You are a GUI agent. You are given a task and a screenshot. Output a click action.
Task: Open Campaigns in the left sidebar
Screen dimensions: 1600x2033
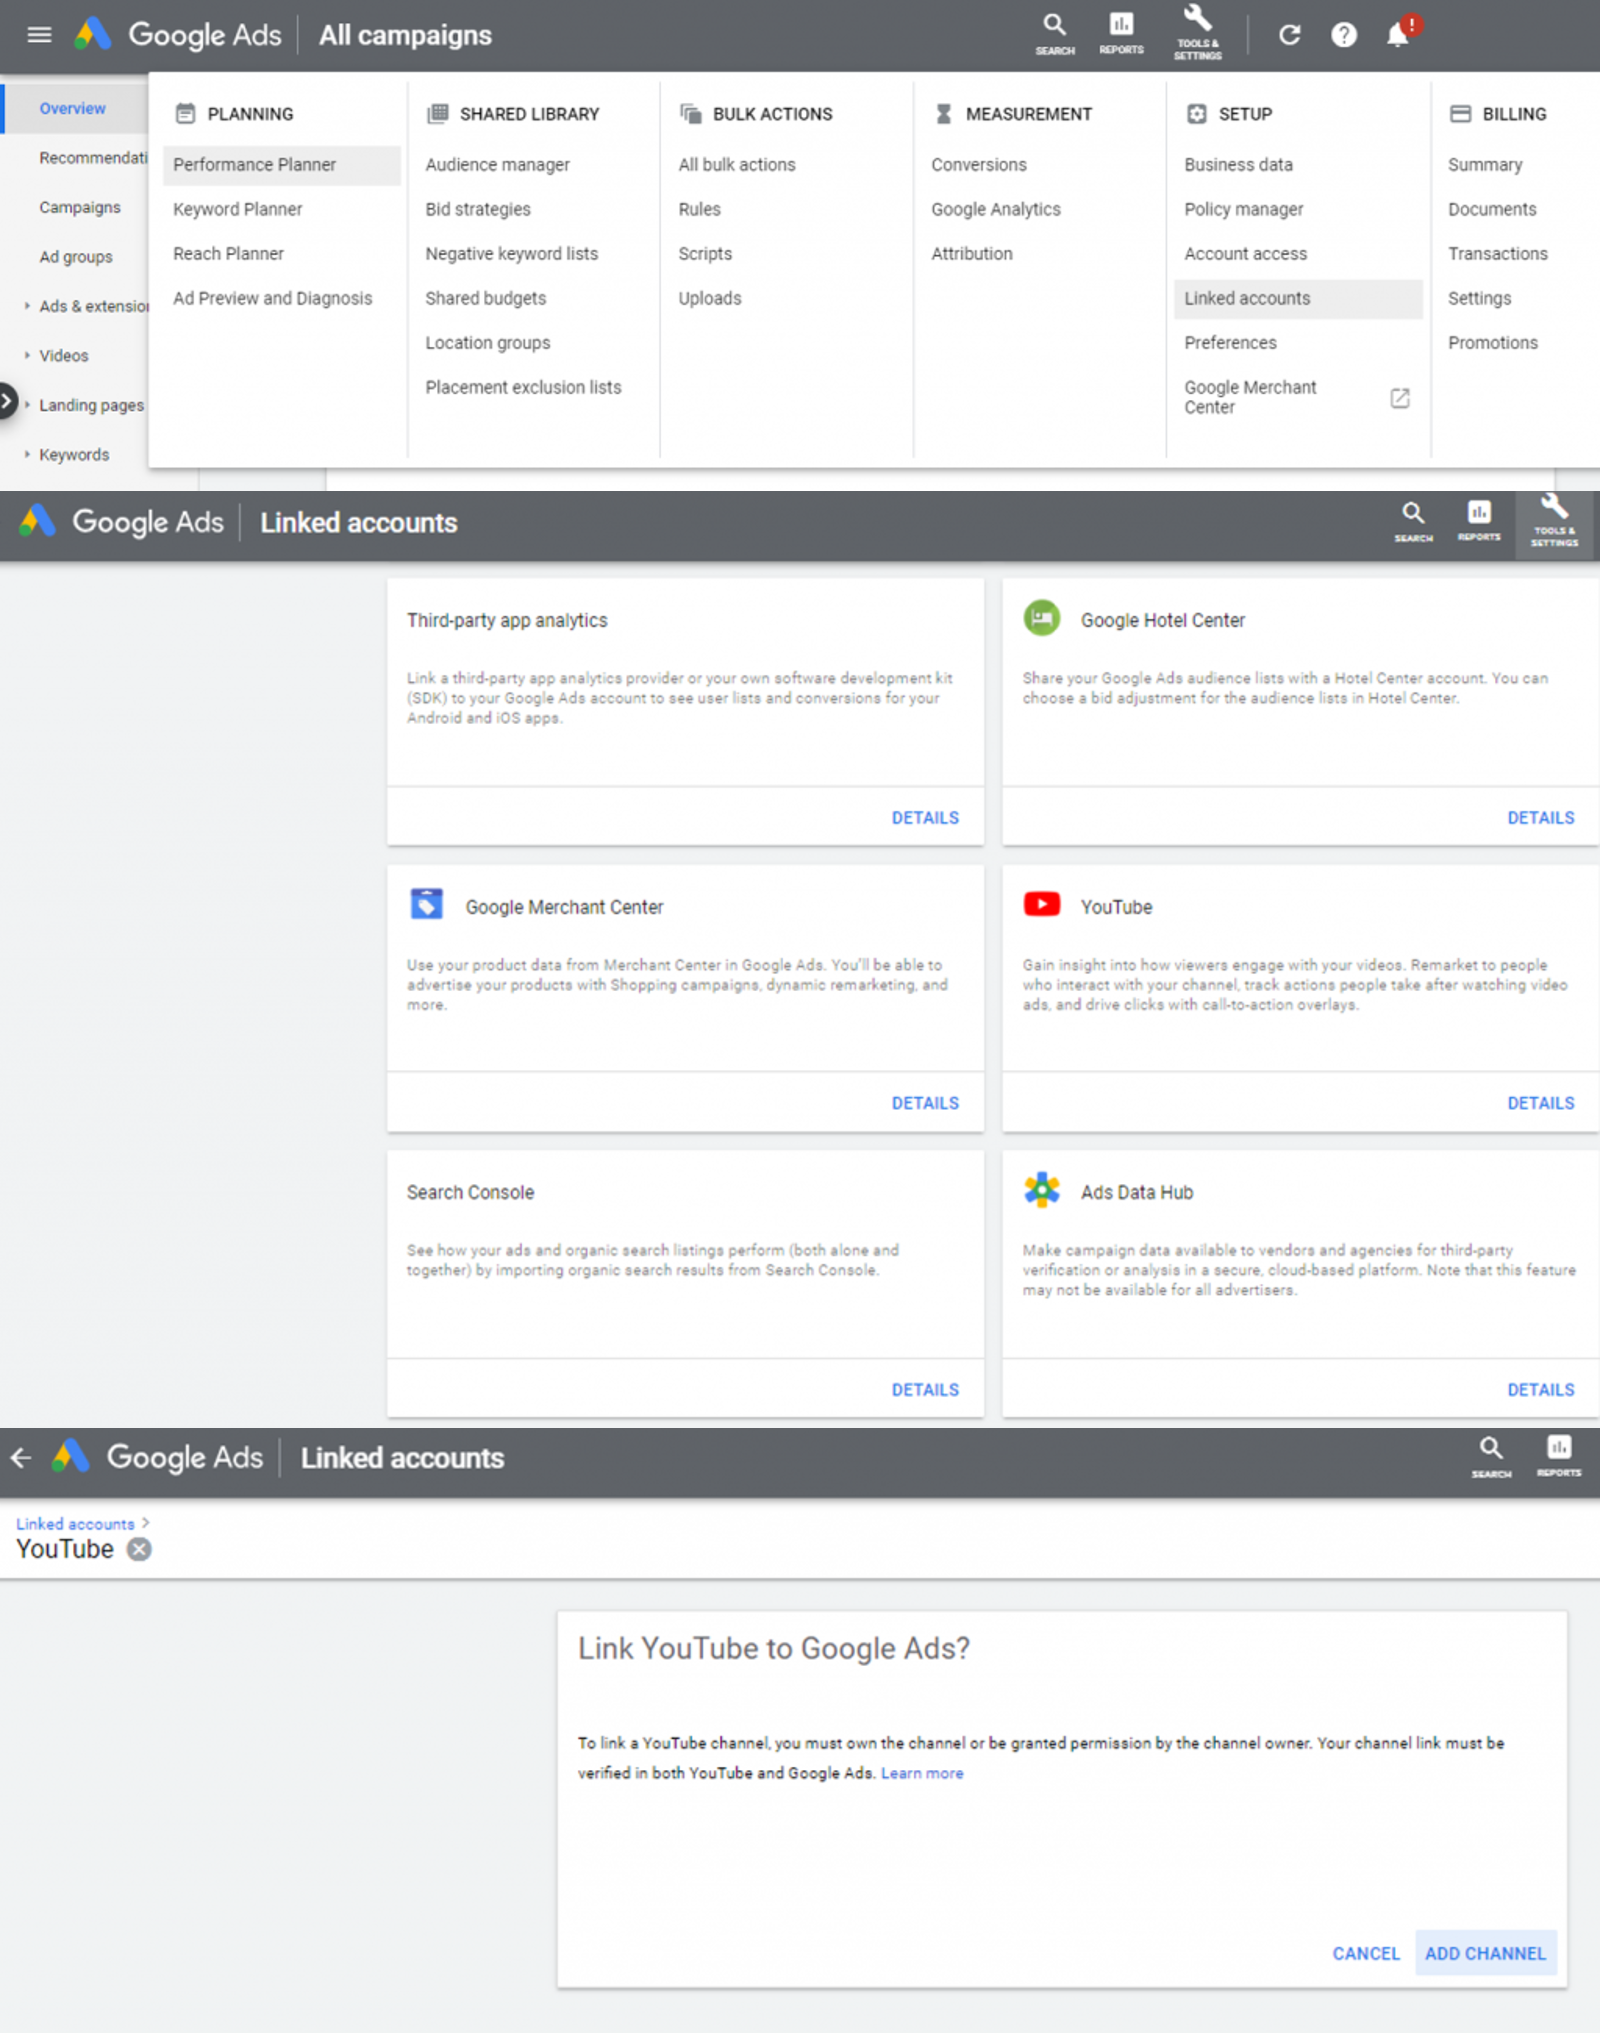point(80,207)
